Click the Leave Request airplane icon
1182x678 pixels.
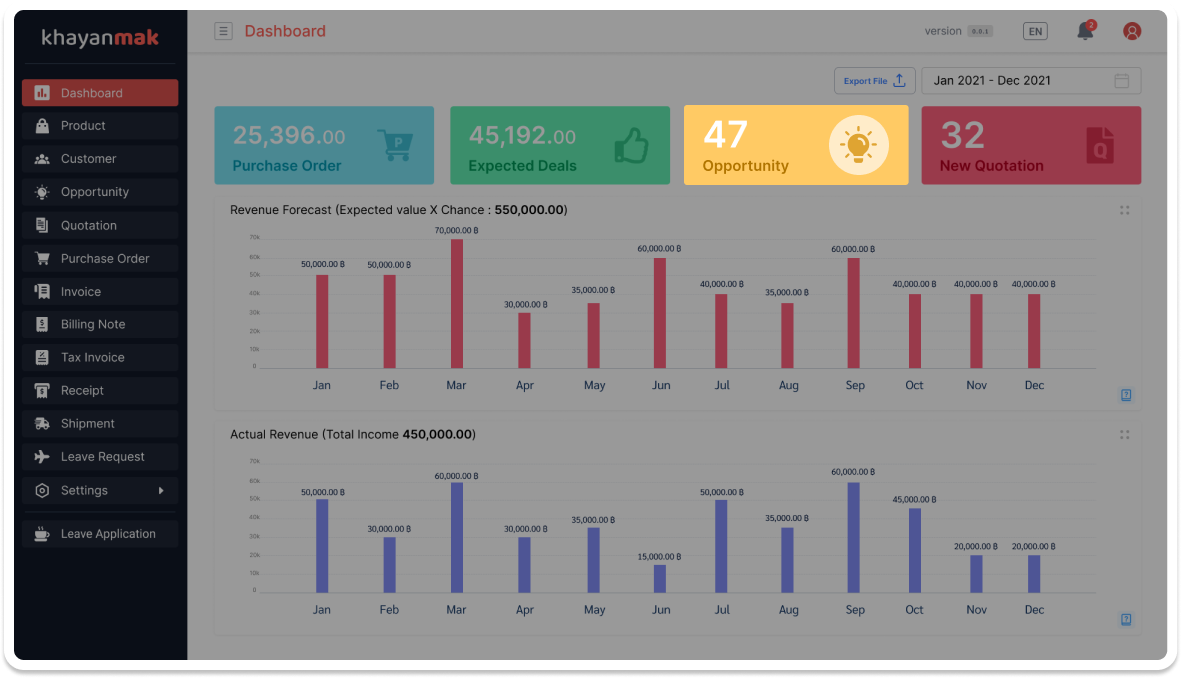42,457
